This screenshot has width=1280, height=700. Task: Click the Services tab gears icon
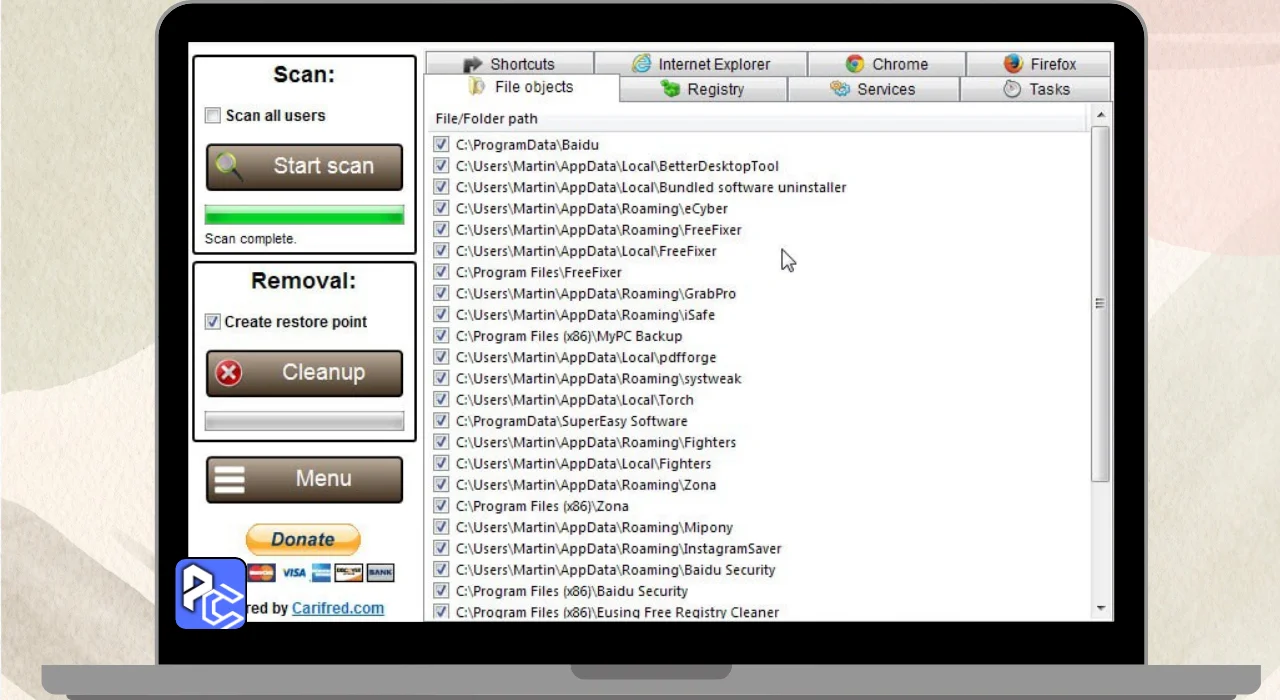click(840, 89)
